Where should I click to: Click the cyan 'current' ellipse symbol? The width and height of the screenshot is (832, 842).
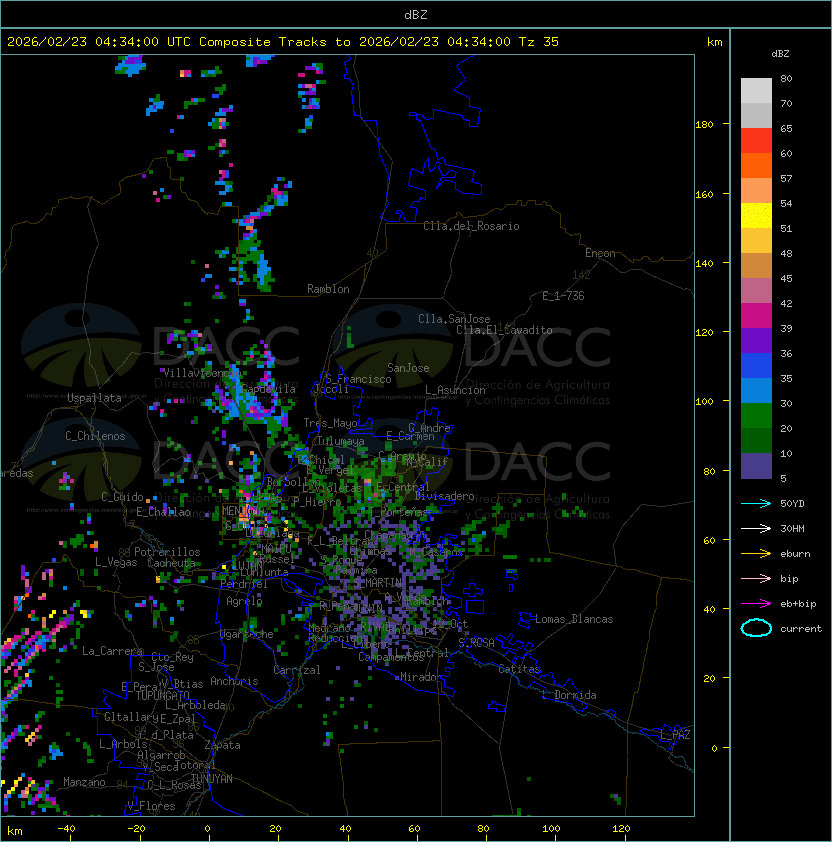(756, 628)
